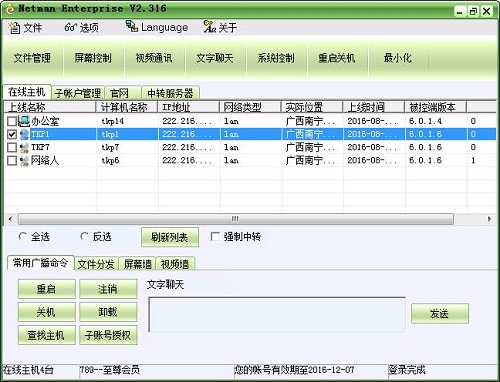Switch to the 屏幕墙 tab

(x=138, y=264)
